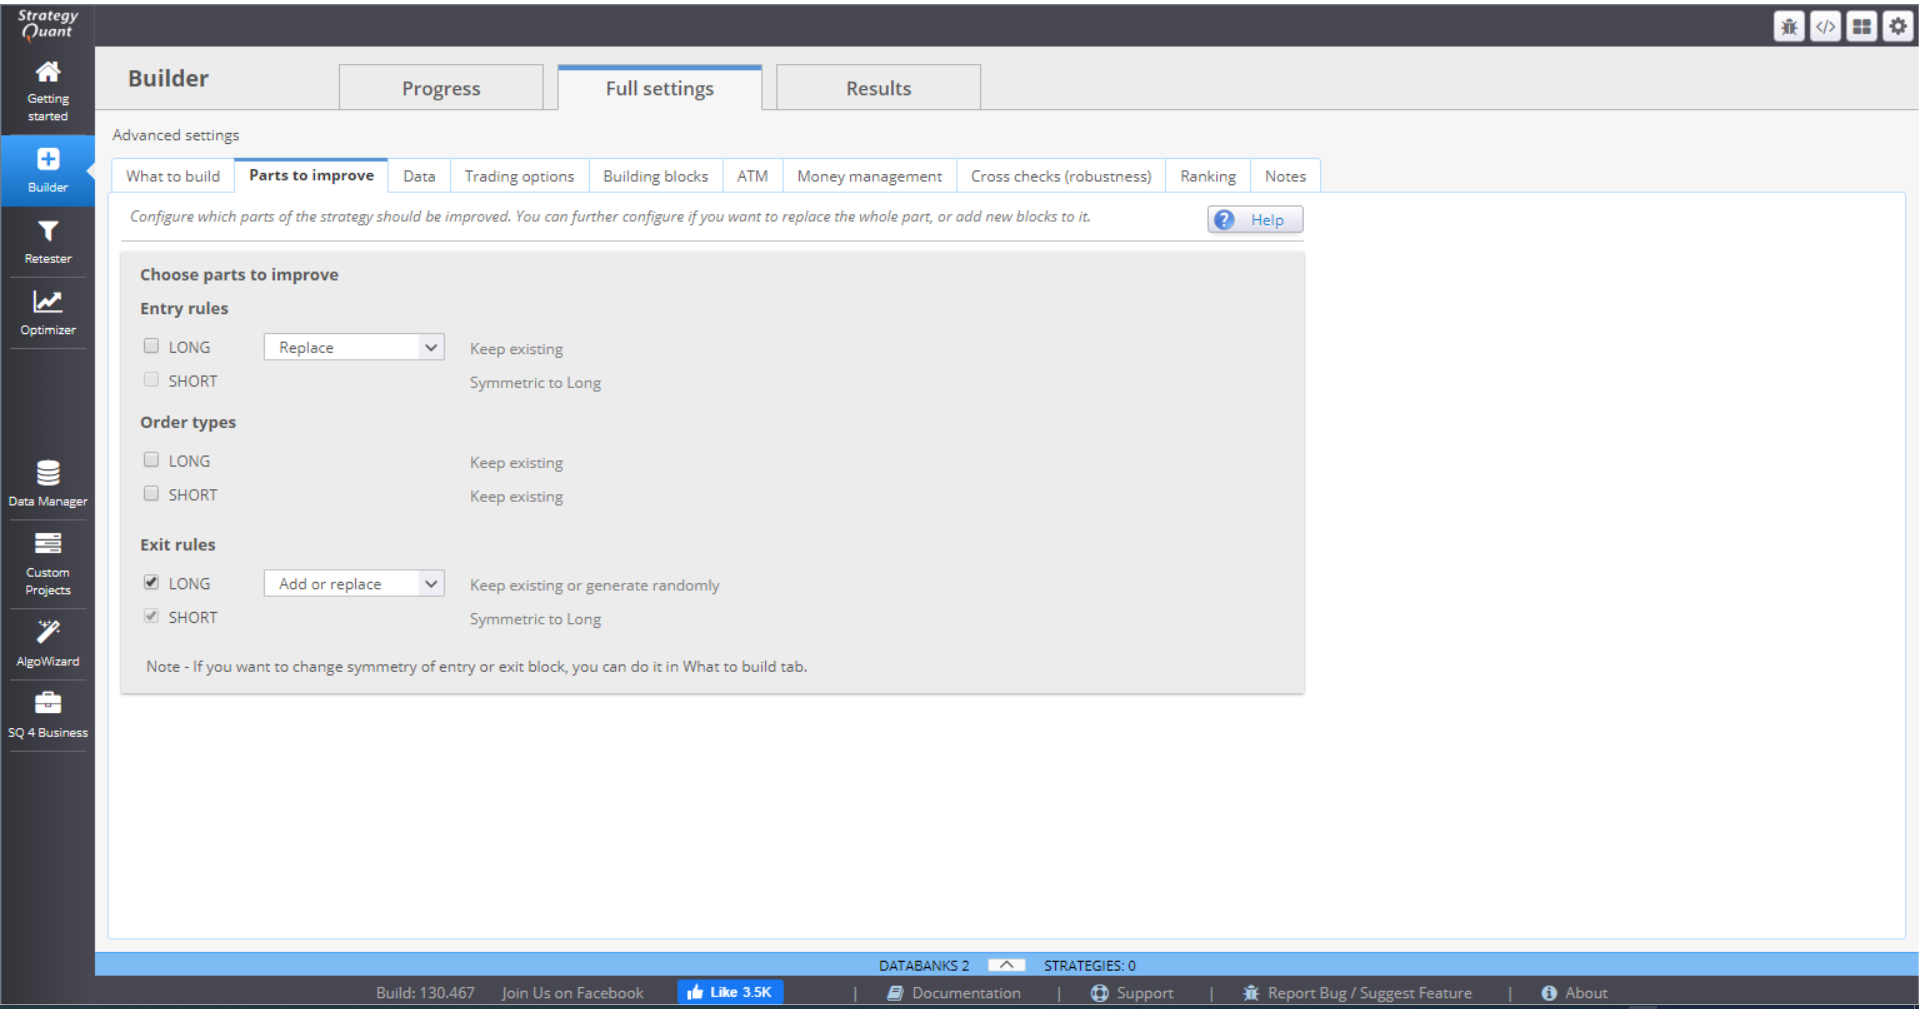1919x1009 pixels.
Task: Open the Trading options tab
Action: pos(519,176)
